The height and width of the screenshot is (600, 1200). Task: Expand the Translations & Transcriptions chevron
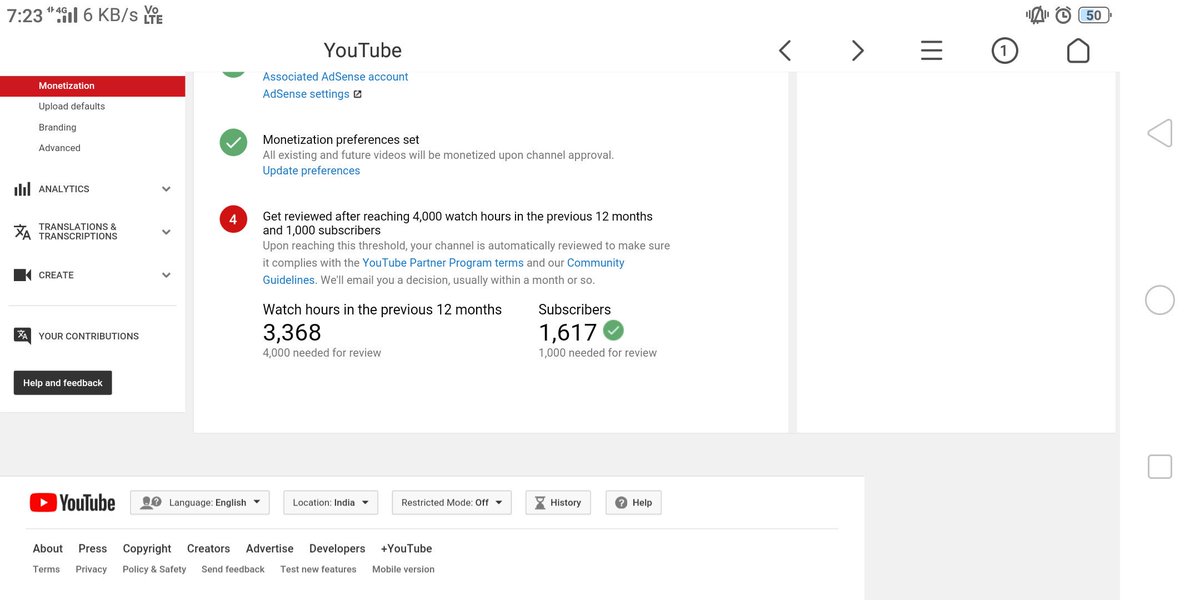pos(166,232)
